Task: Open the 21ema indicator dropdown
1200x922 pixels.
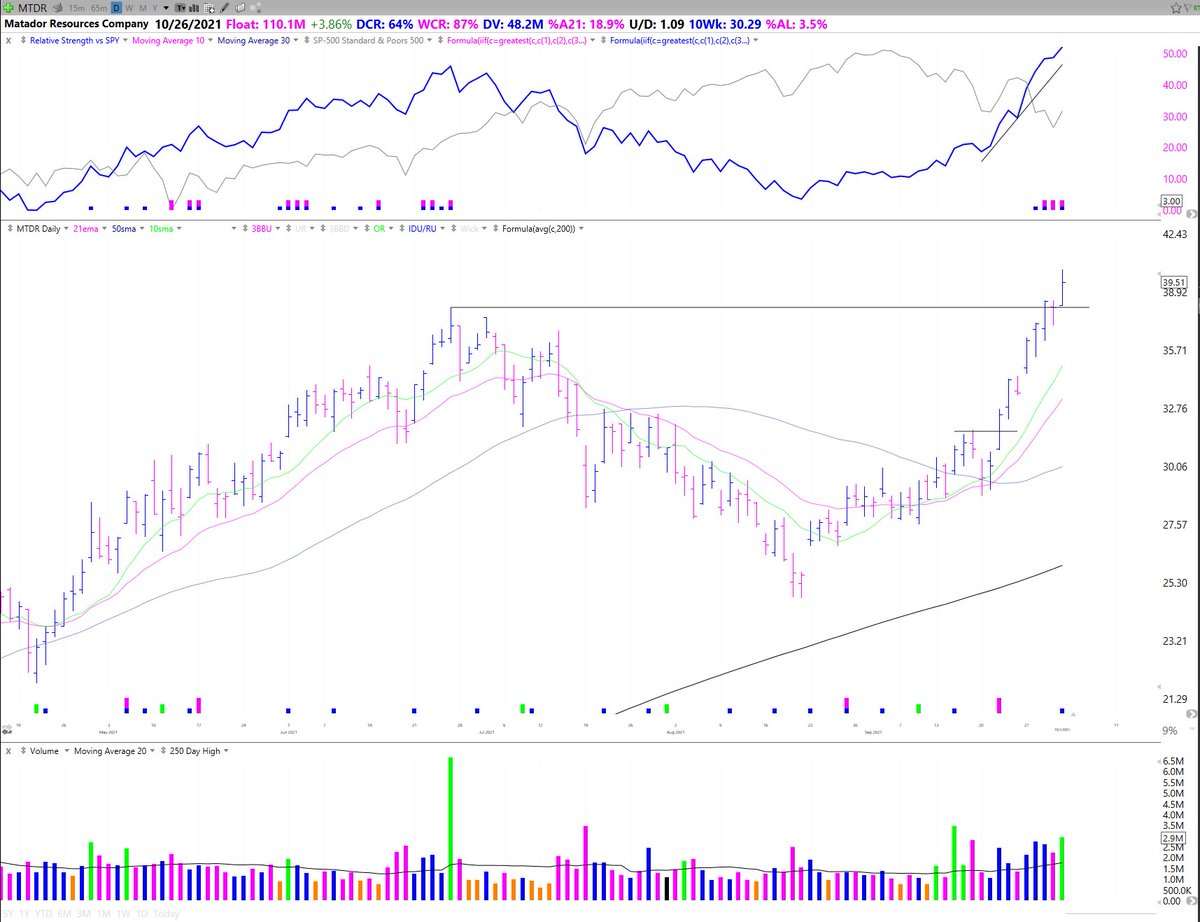Action: (104, 230)
